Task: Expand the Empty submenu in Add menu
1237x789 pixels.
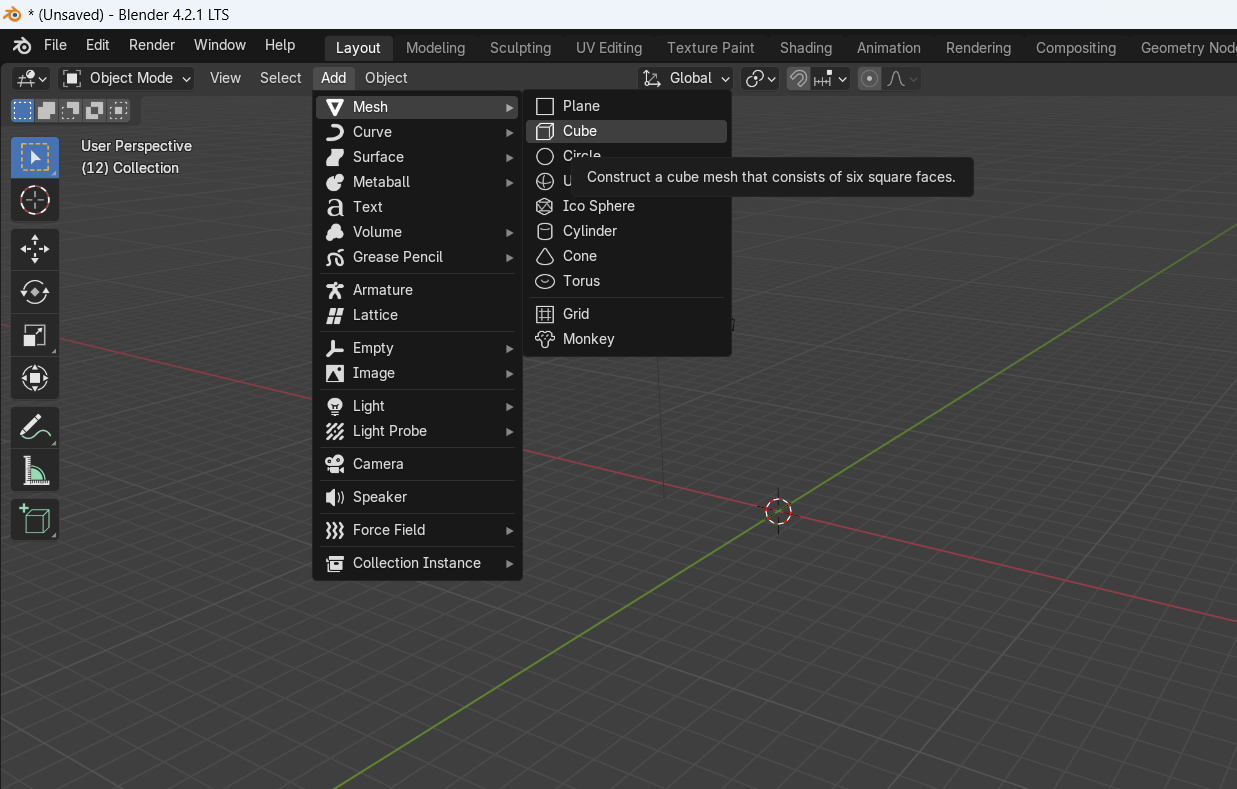Action: (x=418, y=348)
